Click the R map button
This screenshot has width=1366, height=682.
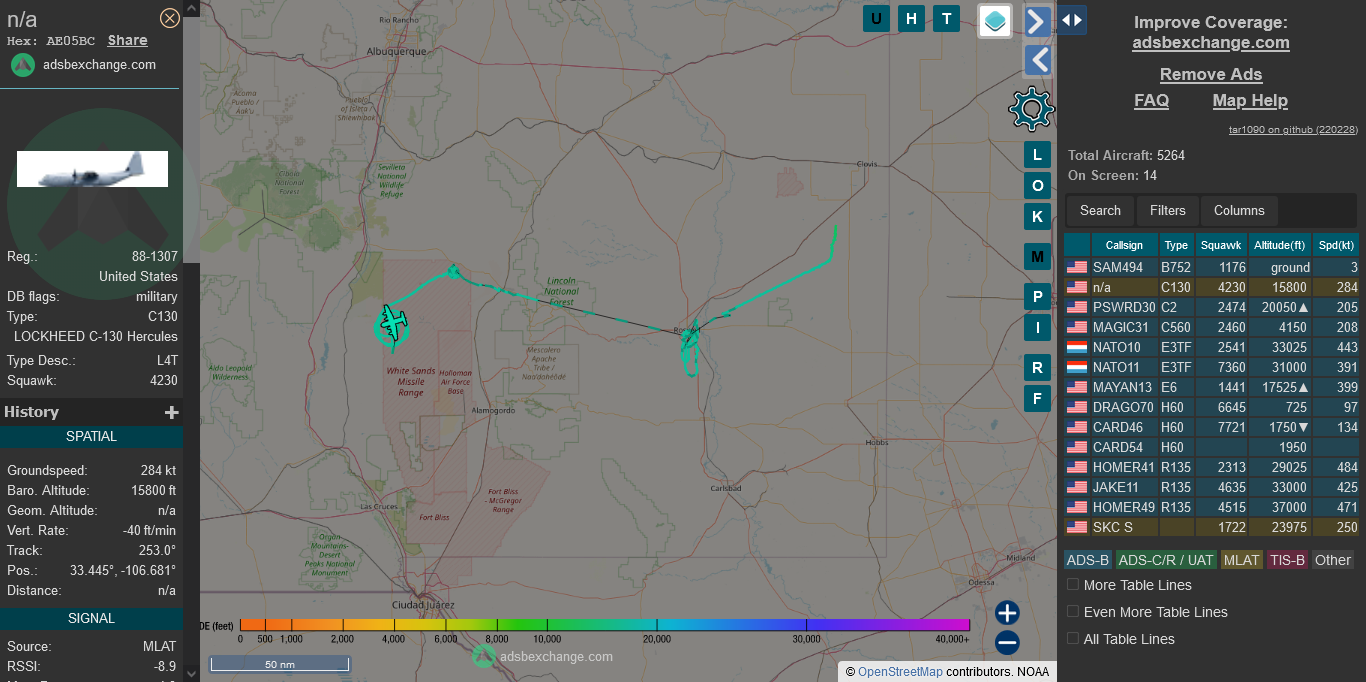1037,368
